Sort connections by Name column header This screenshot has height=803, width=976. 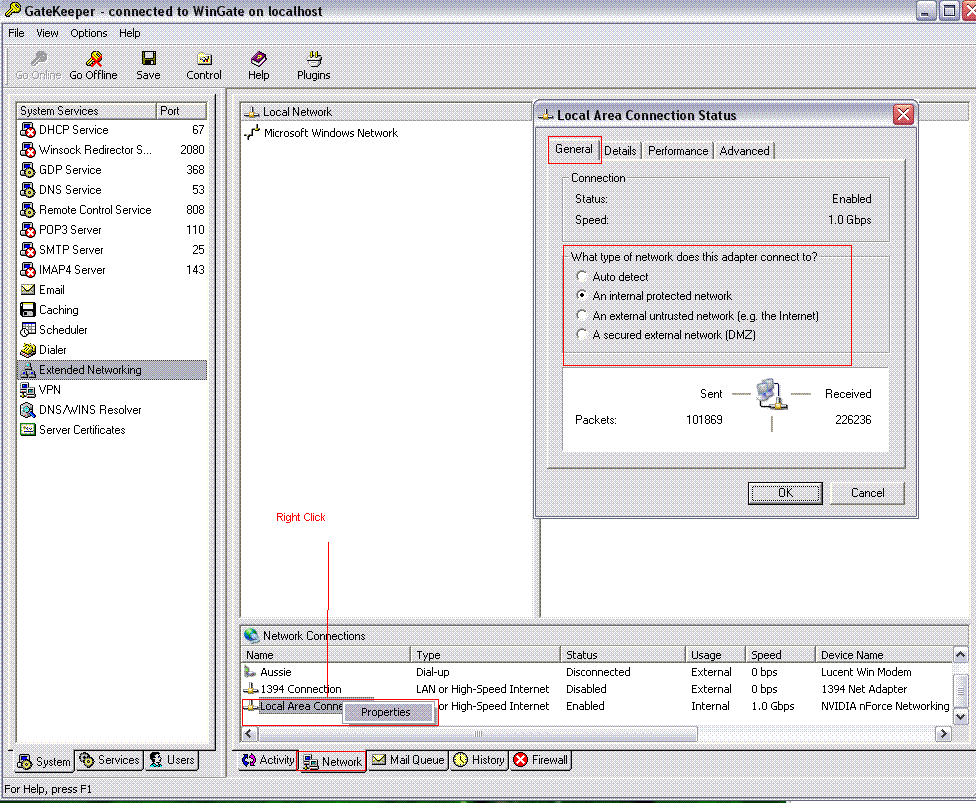(x=326, y=655)
